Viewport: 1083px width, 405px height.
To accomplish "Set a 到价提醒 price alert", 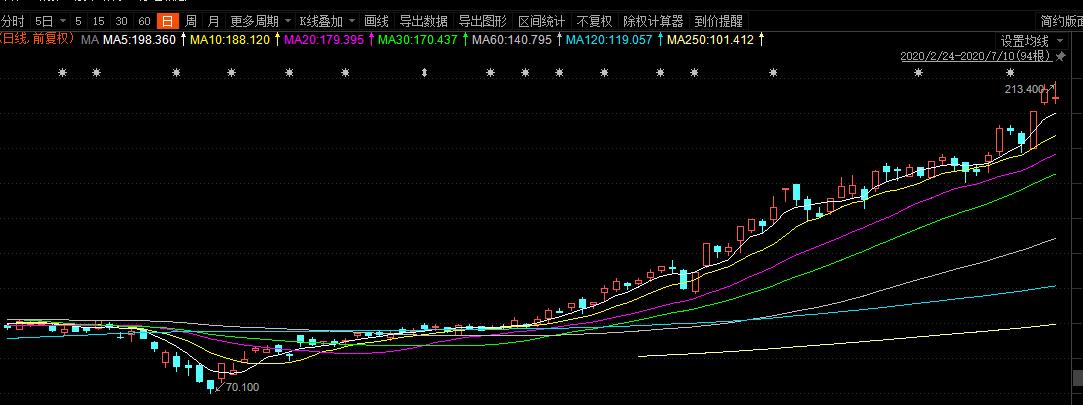I will click(718, 21).
